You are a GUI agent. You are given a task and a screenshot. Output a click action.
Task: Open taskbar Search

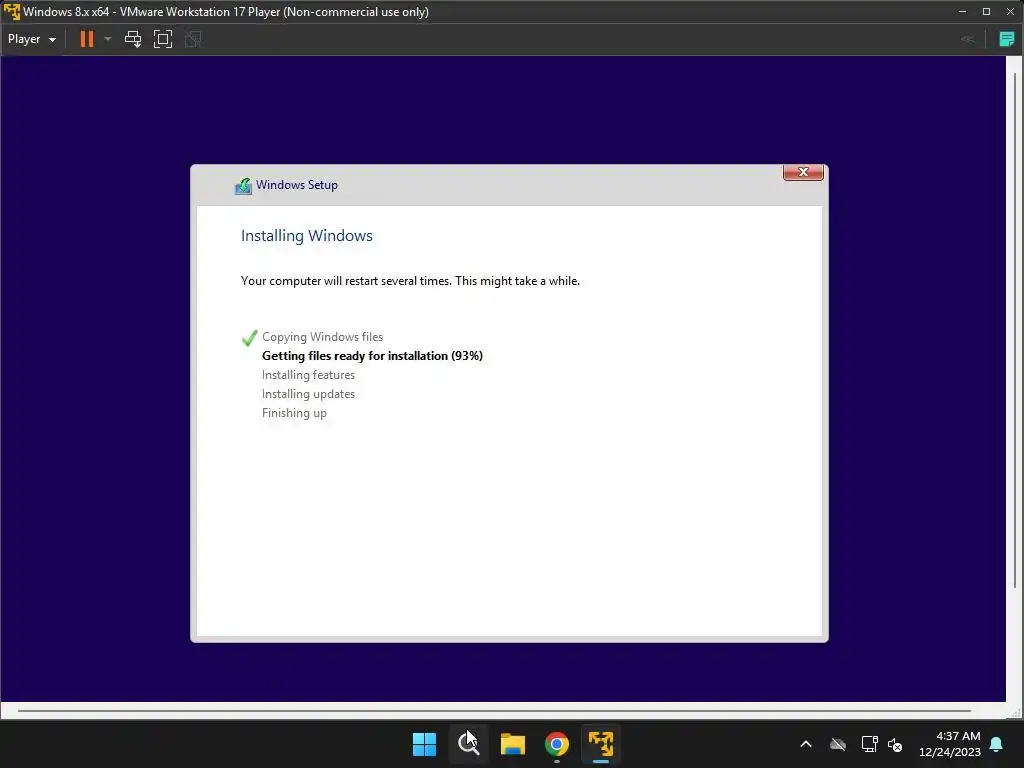(468, 744)
